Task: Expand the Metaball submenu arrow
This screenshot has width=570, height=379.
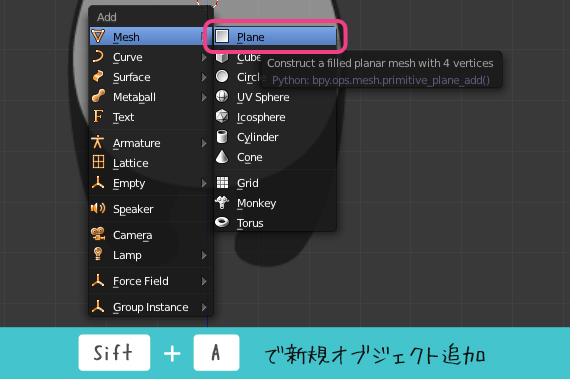Action: (204, 97)
